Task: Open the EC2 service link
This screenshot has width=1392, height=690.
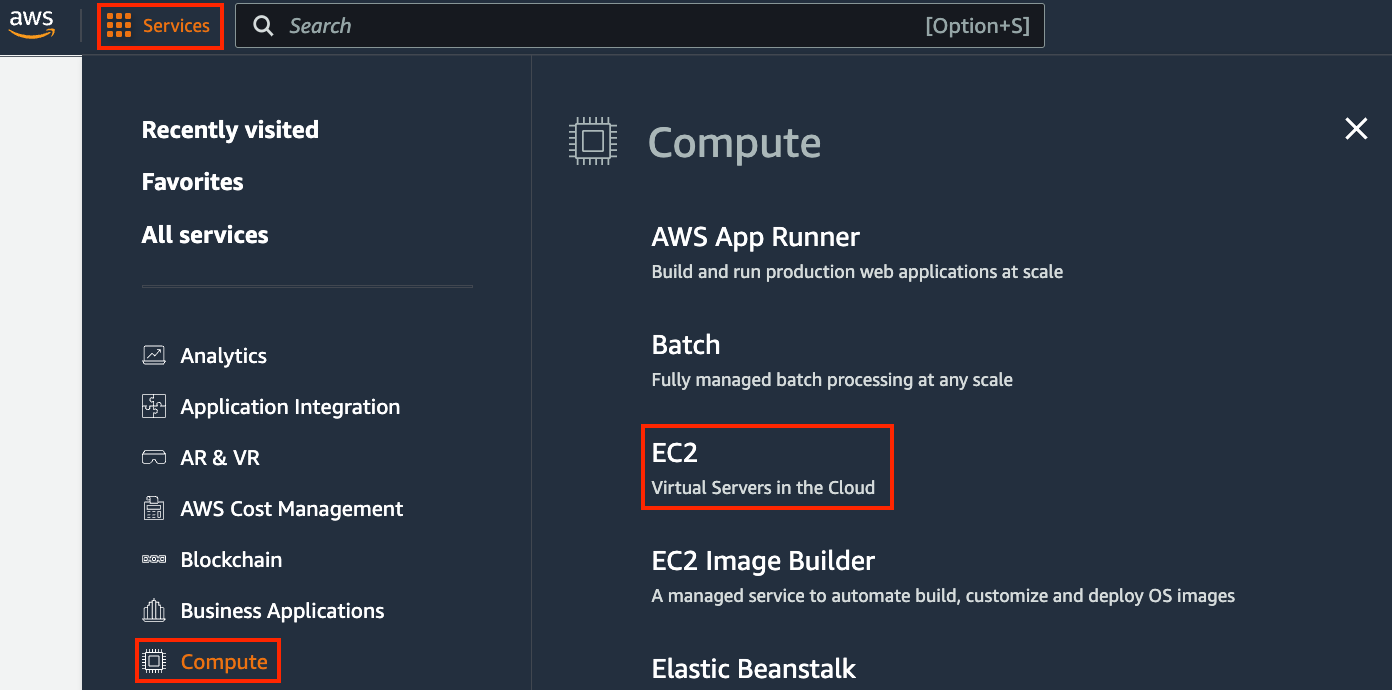Action: click(675, 453)
